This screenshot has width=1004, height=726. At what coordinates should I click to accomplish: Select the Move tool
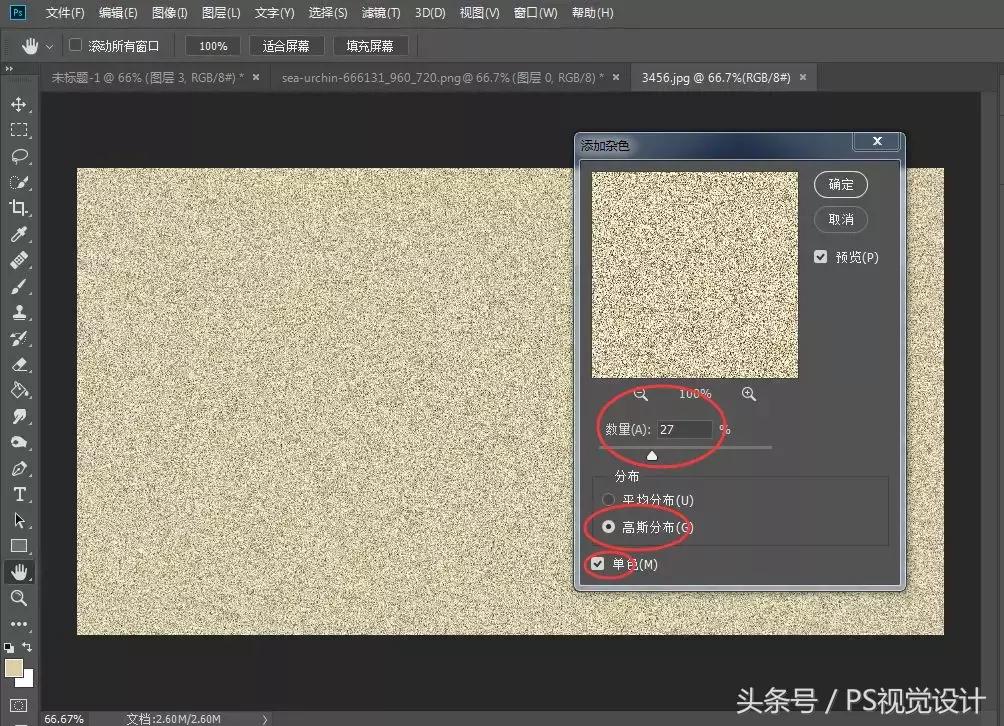click(20, 103)
